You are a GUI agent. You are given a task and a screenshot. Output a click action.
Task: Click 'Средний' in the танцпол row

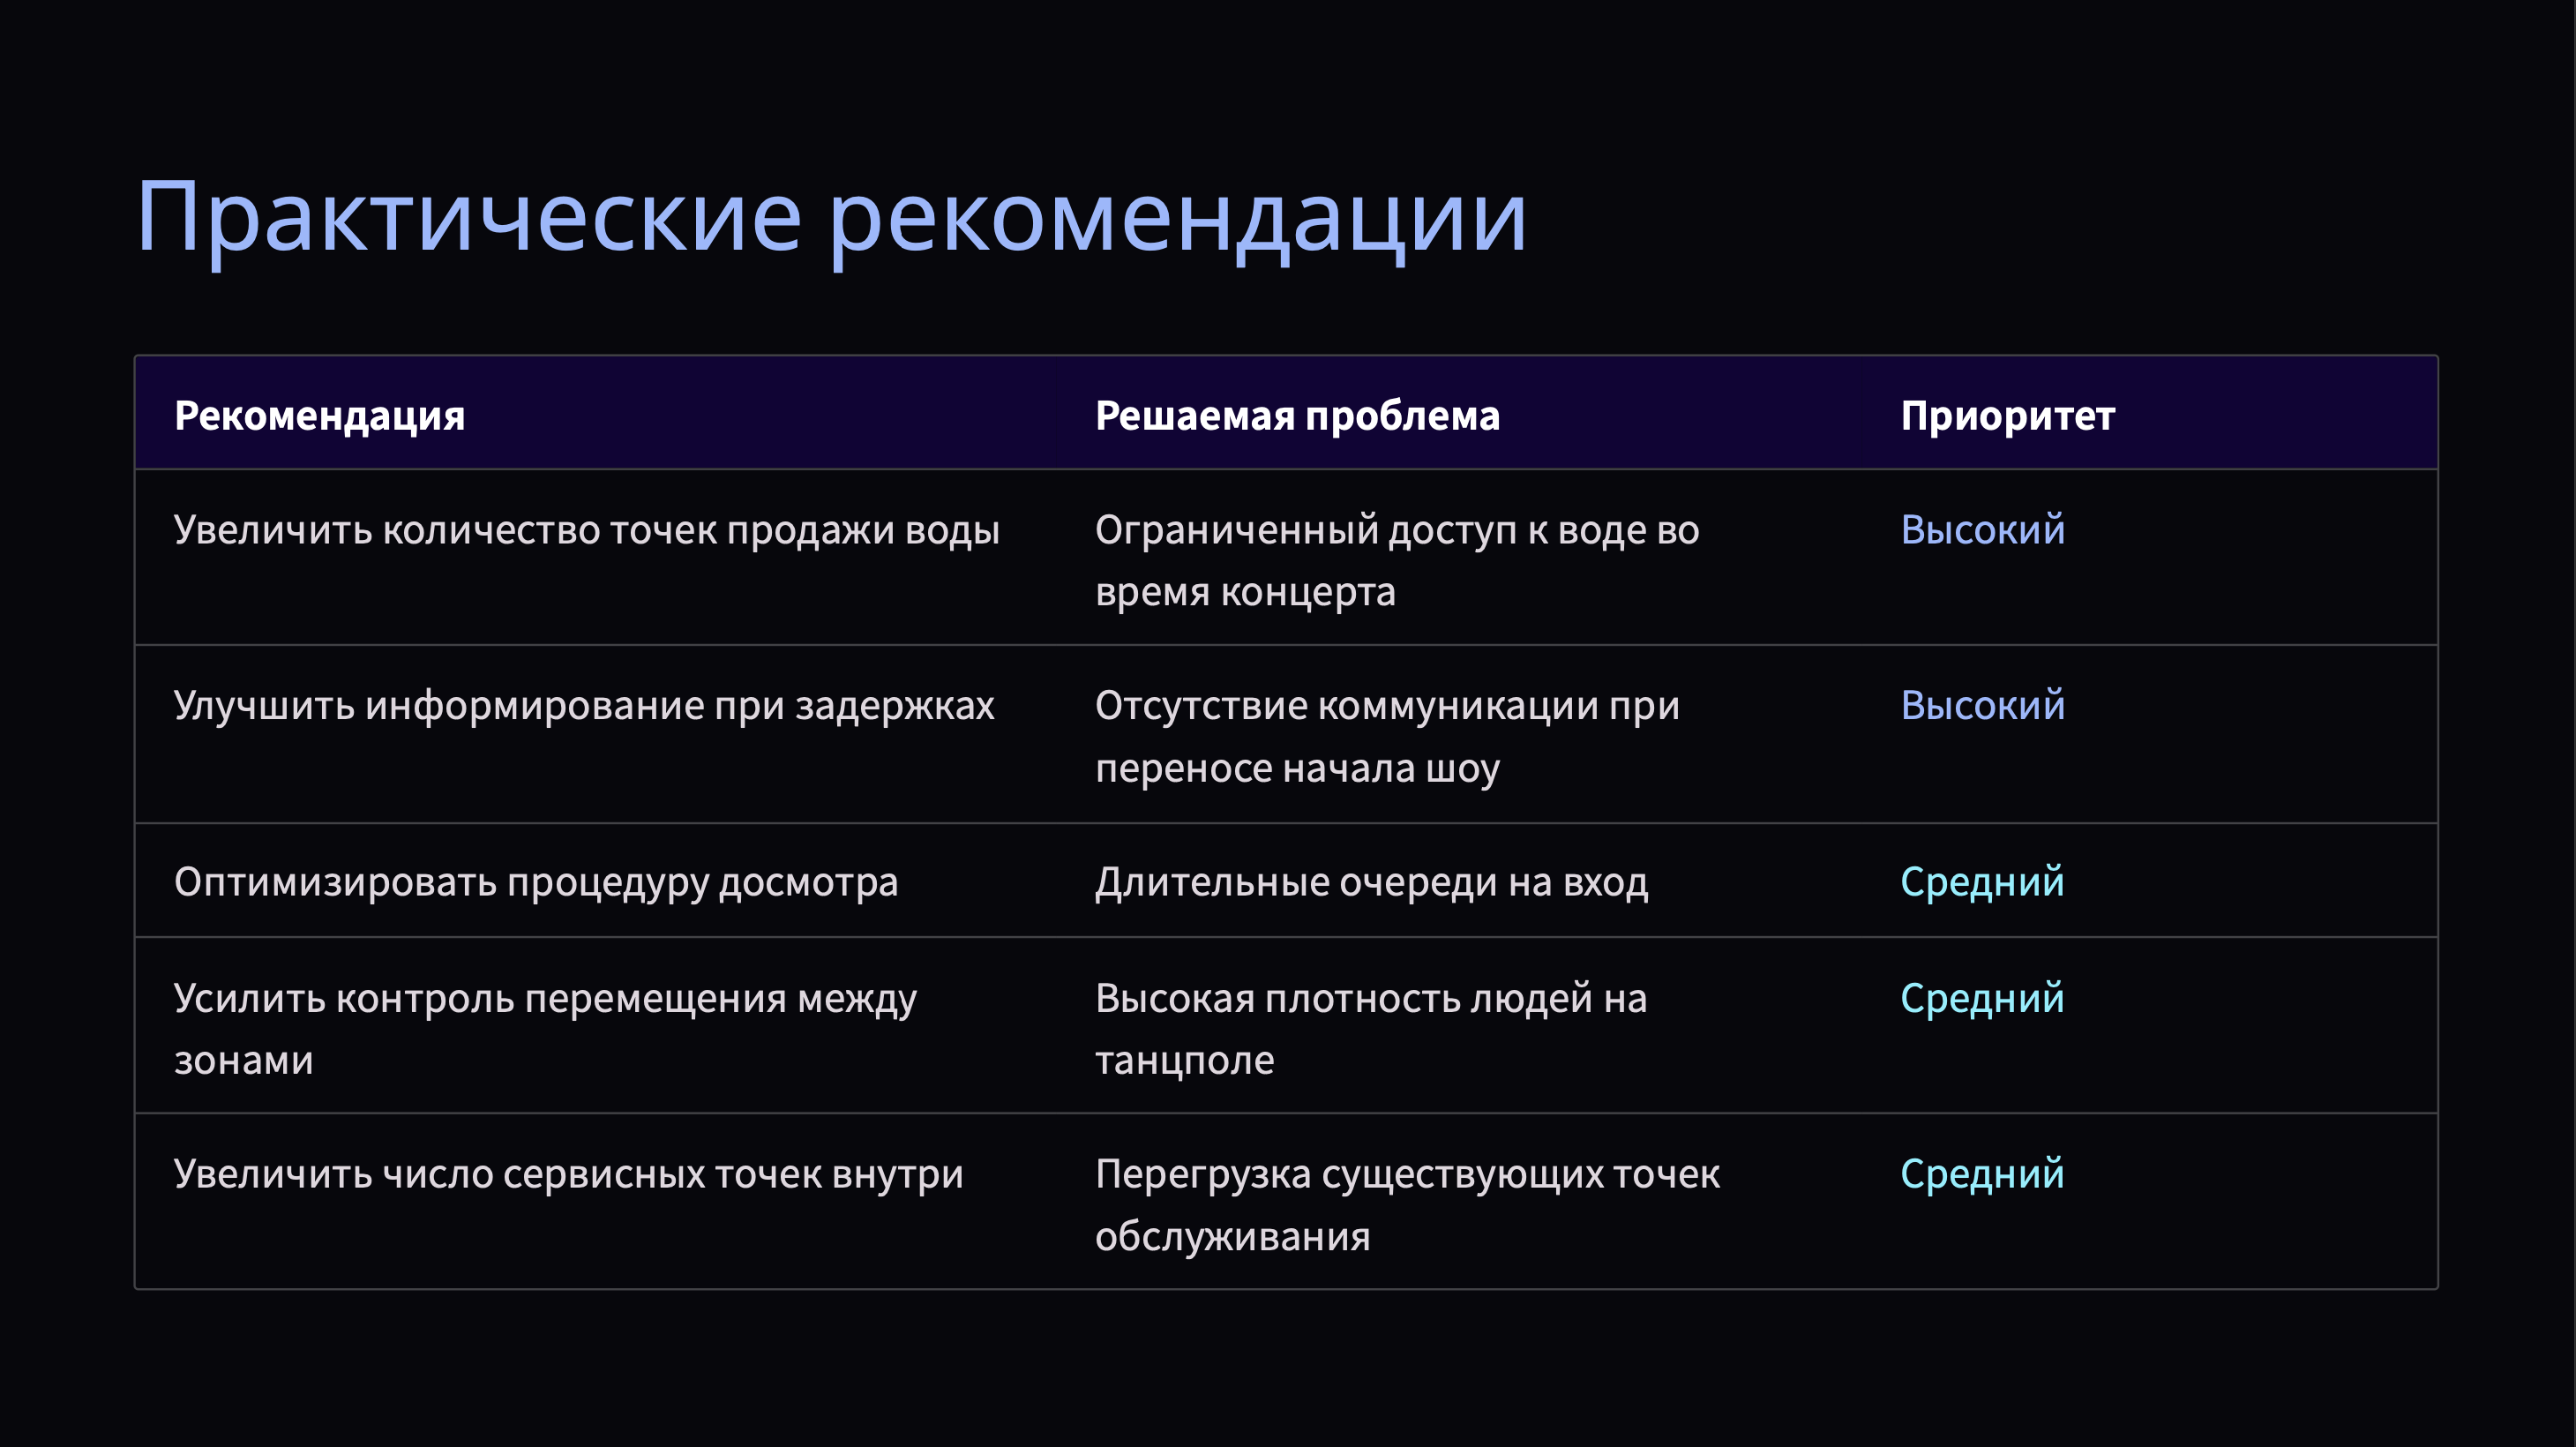(x=1982, y=997)
